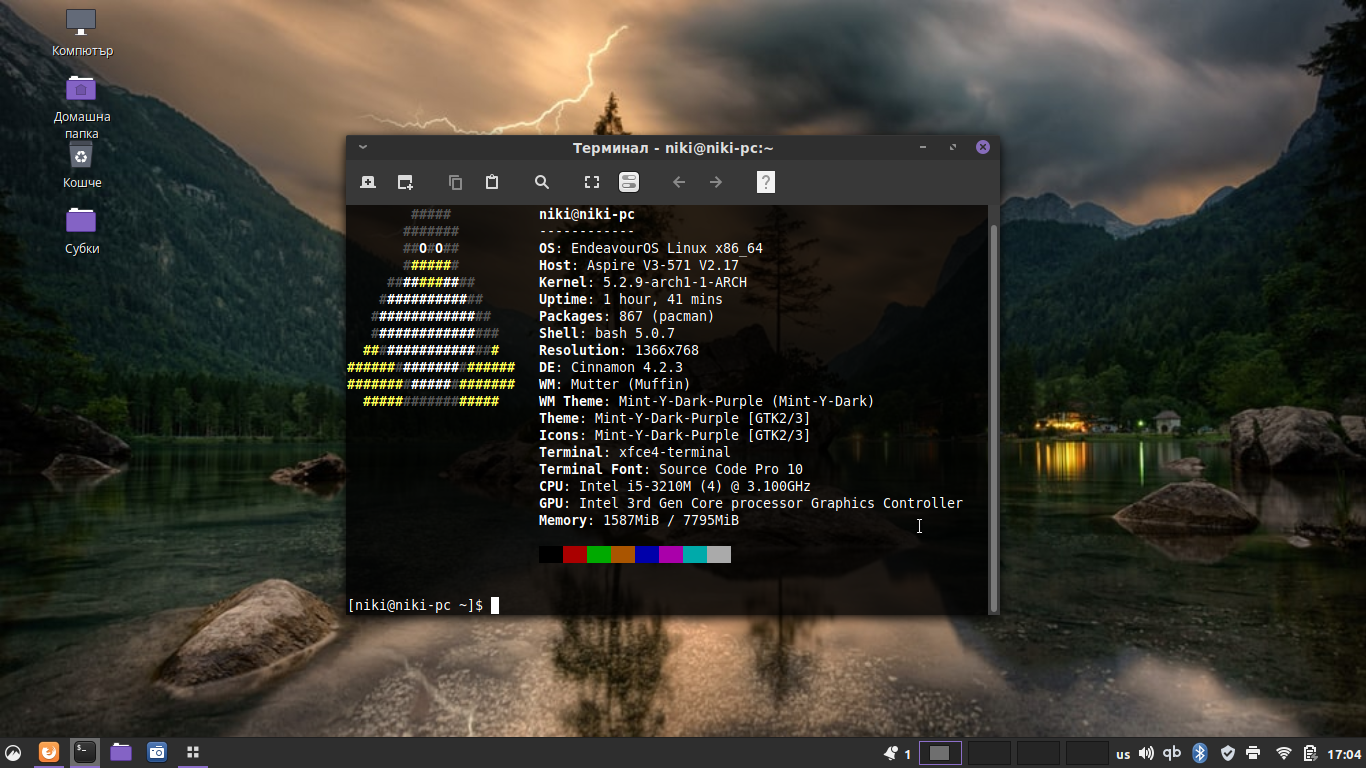Click the green color block in terminal

(x=598, y=554)
